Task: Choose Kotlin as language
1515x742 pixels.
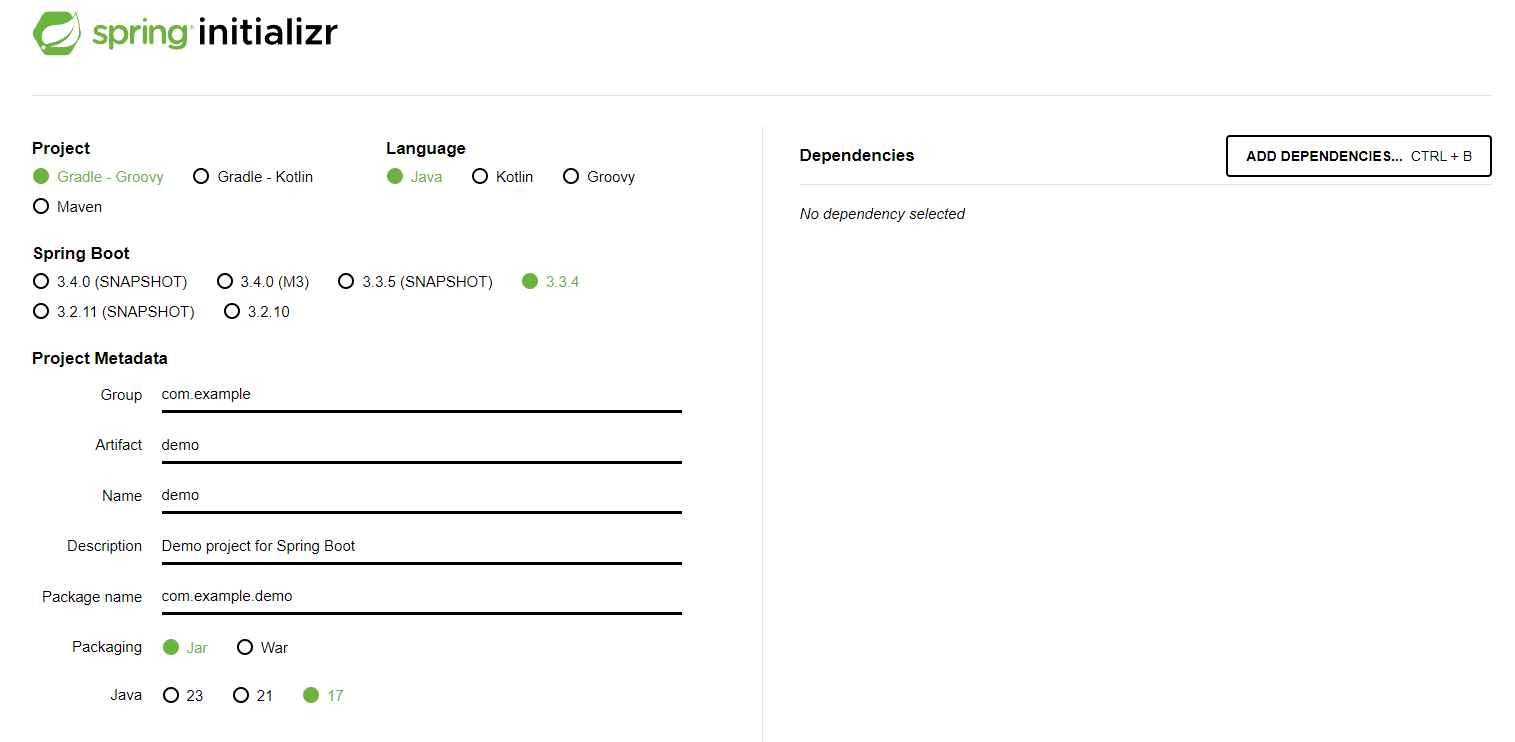Action: [503, 177]
